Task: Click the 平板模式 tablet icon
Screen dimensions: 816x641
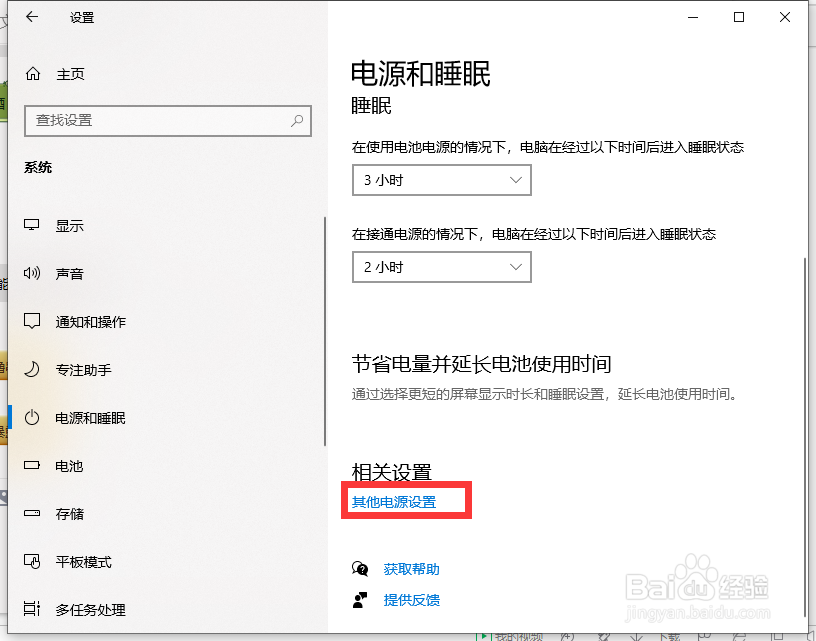Action: (x=31, y=561)
